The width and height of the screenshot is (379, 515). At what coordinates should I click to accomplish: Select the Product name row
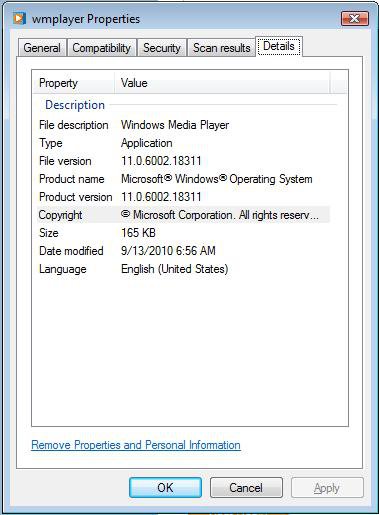[183, 179]
